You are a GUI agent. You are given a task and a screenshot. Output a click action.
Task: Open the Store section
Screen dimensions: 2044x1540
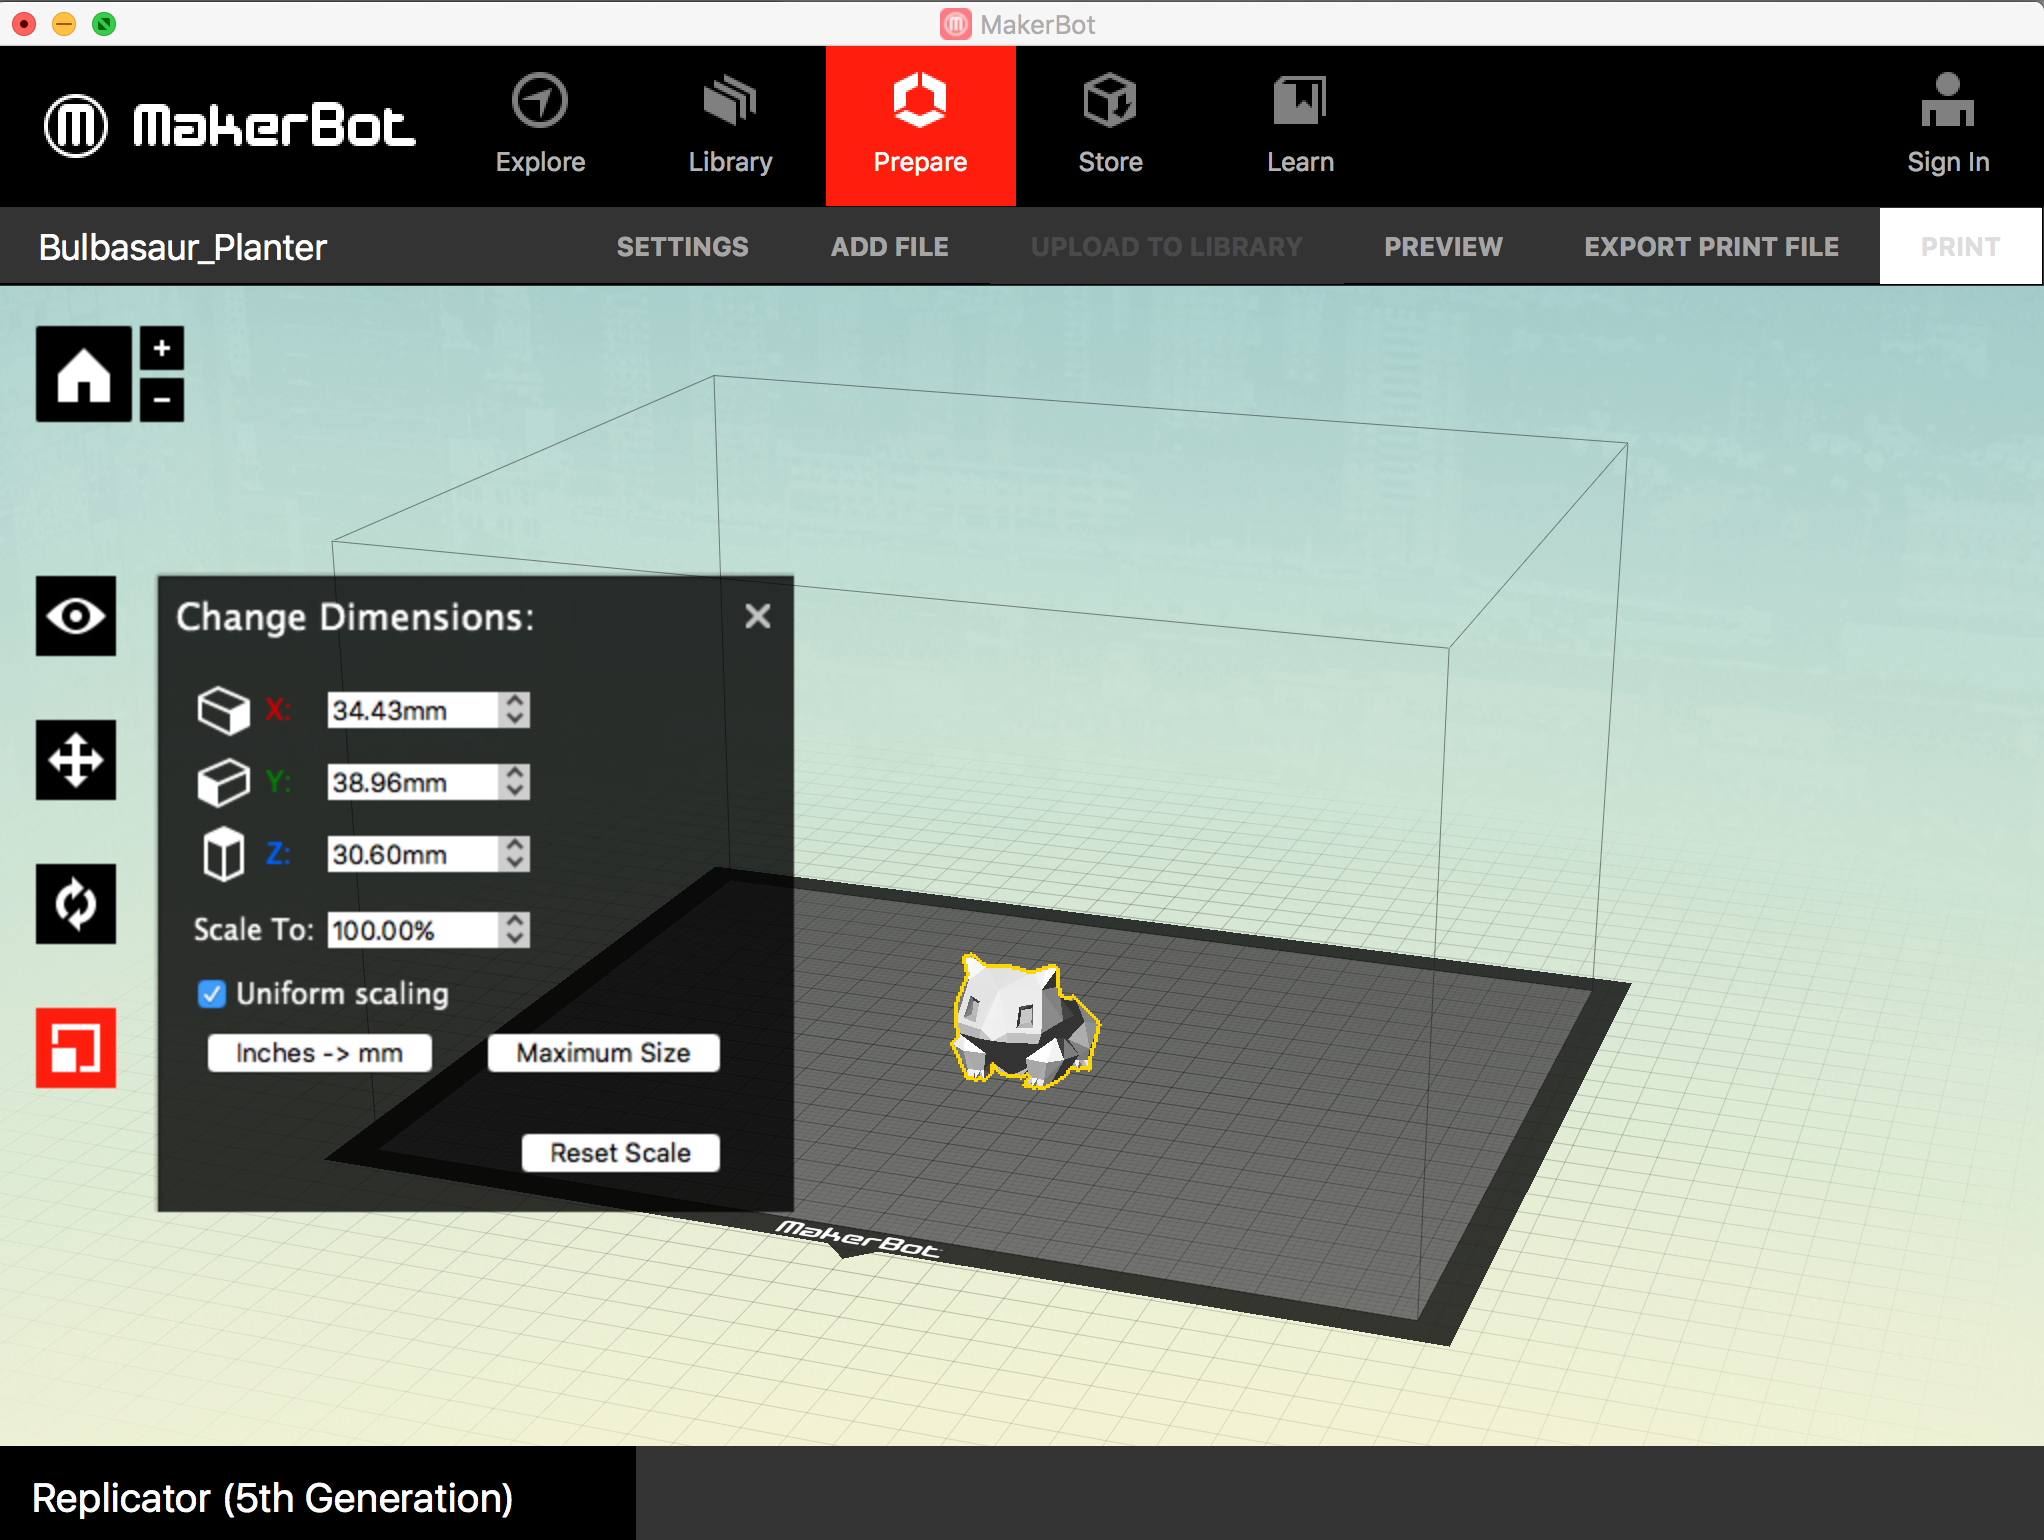click(1110, 126)
